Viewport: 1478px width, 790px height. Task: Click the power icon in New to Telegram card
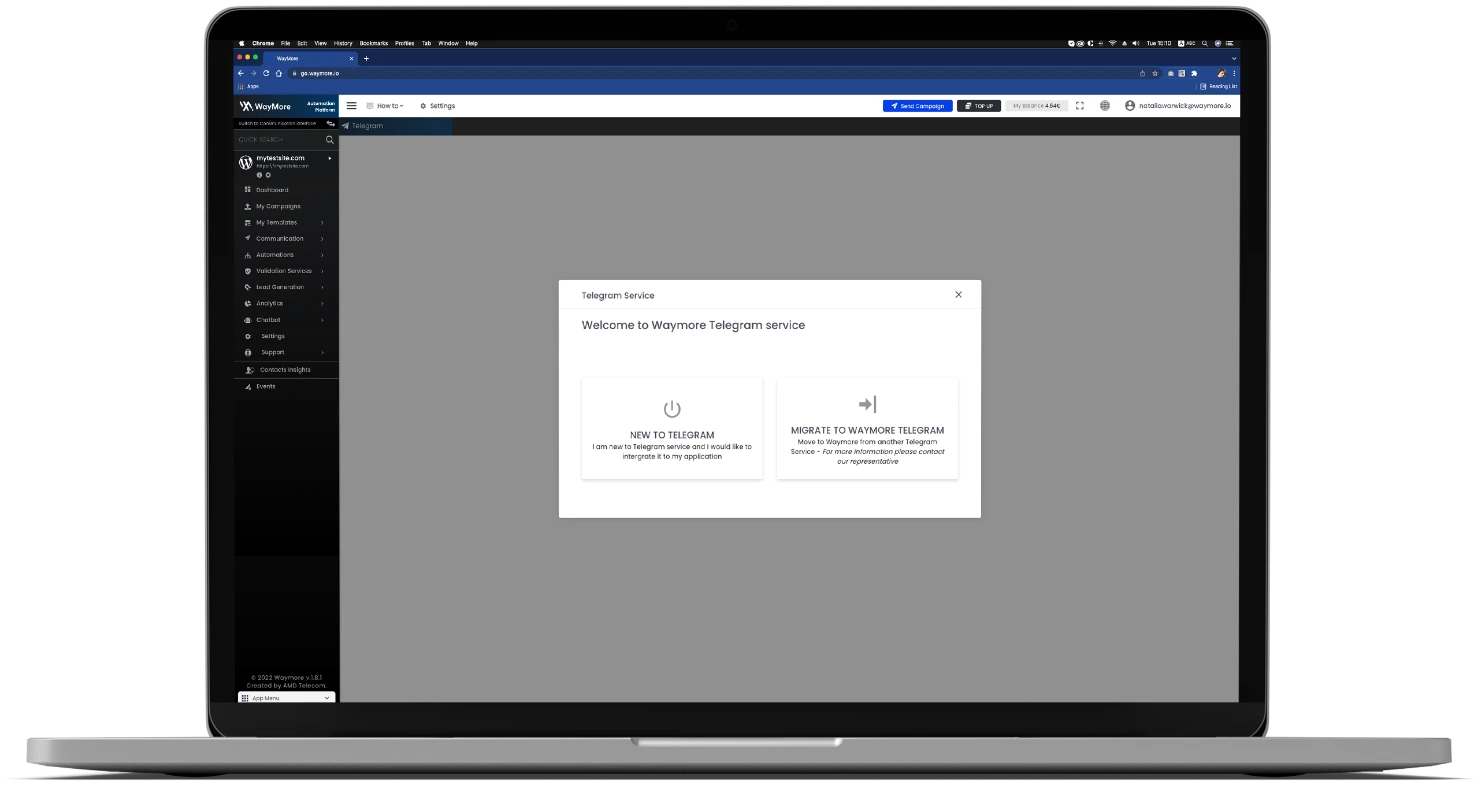pyautogui.click(x=672, y=408)
